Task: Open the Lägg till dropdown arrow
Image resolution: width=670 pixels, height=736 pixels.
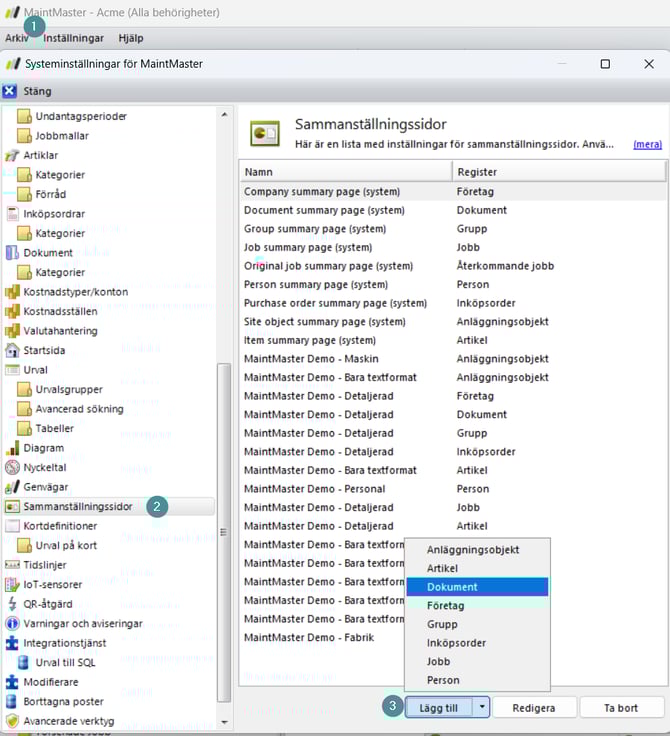Action: [482, 707]
